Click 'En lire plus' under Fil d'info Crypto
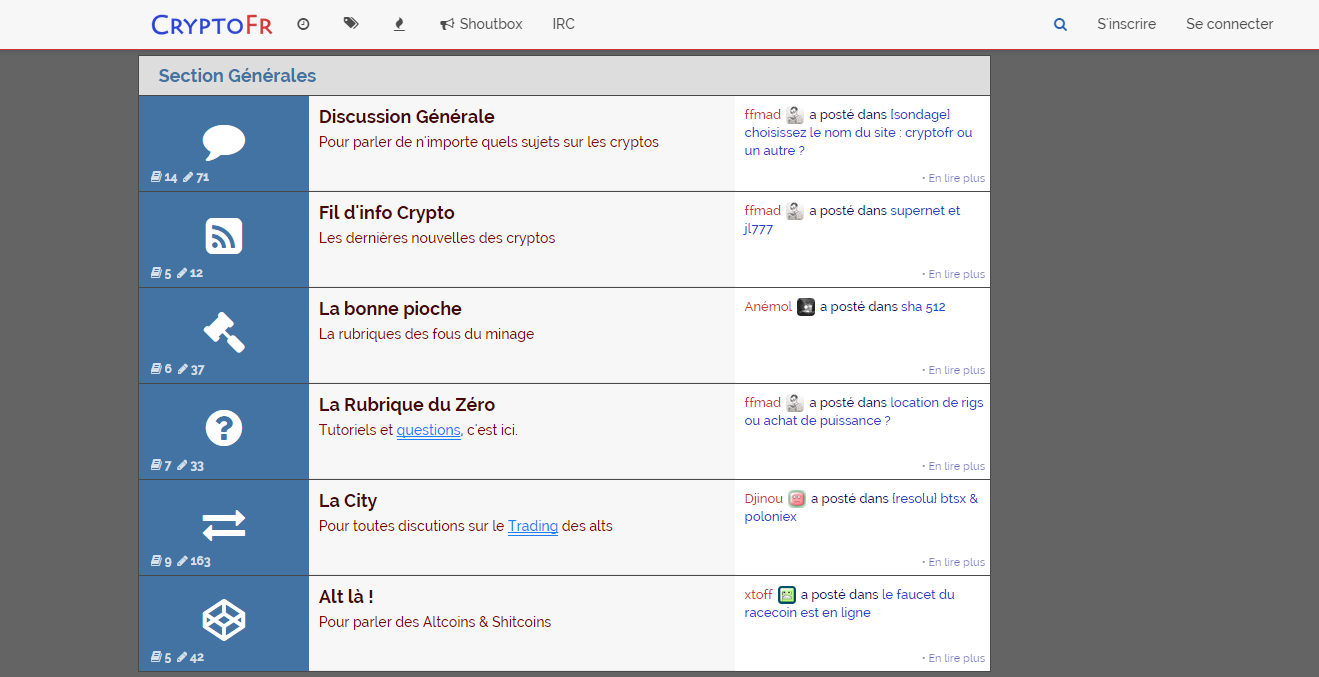Viewport: 1319px width, 677px height. pos(956,274)
